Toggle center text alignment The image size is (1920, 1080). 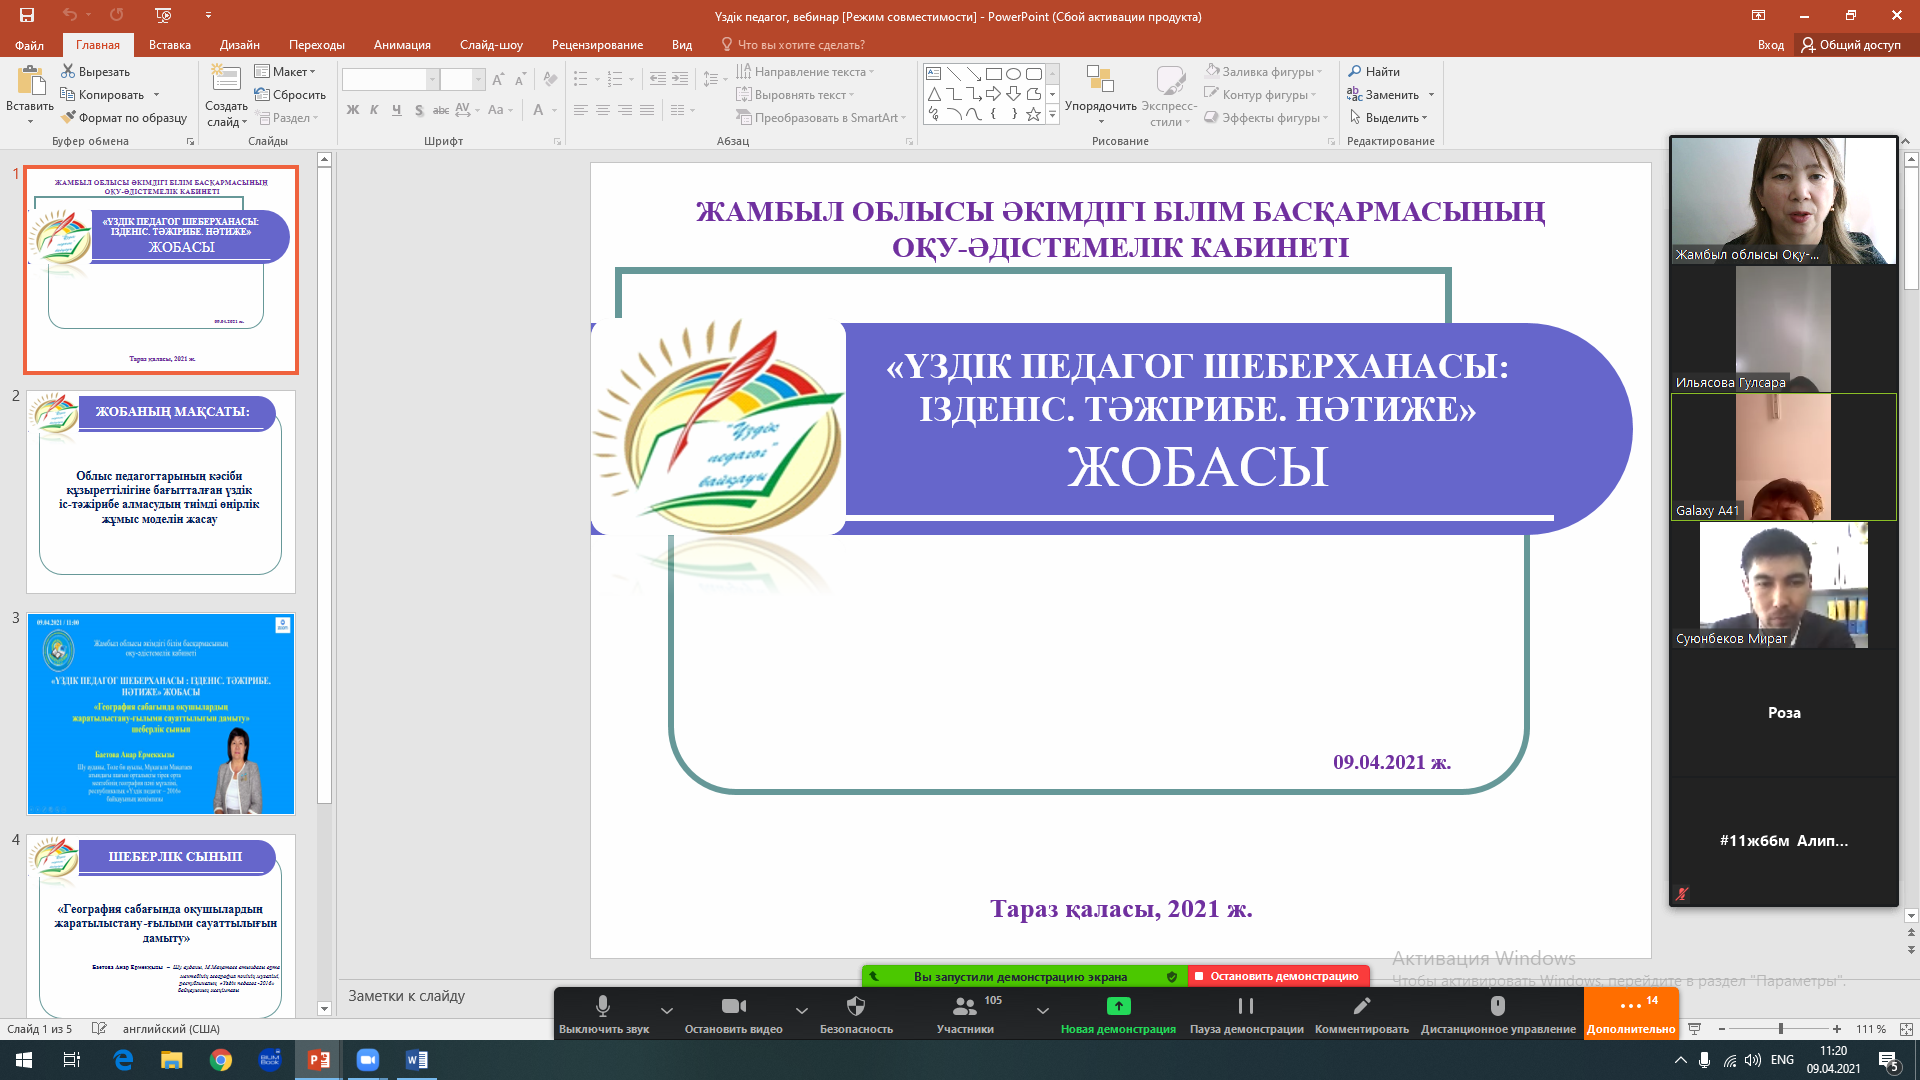602,110
